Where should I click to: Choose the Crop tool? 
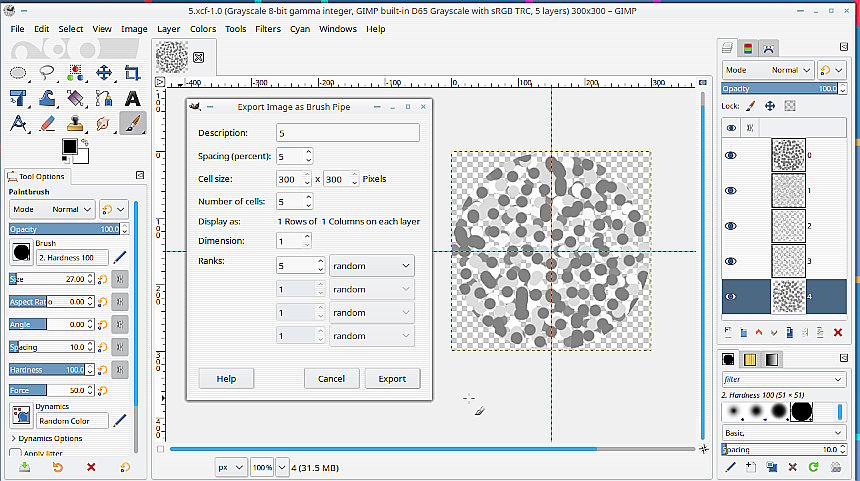point(132,72)
